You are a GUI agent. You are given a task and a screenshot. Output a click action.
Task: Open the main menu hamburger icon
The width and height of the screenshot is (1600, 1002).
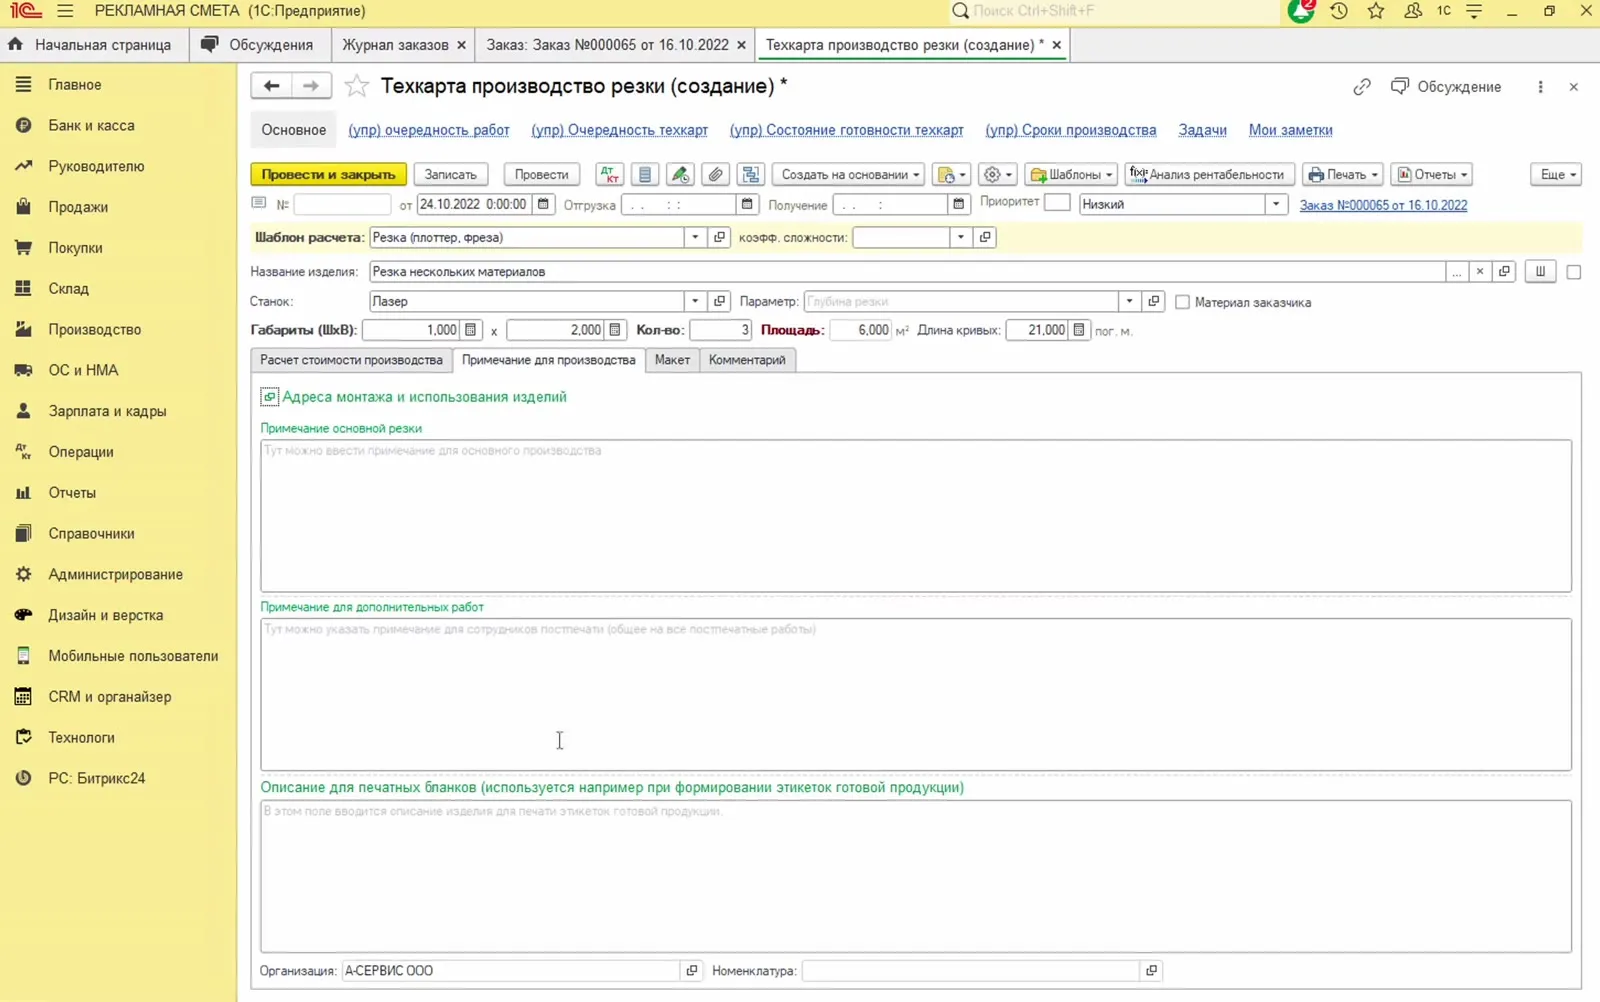pos(65,11)
